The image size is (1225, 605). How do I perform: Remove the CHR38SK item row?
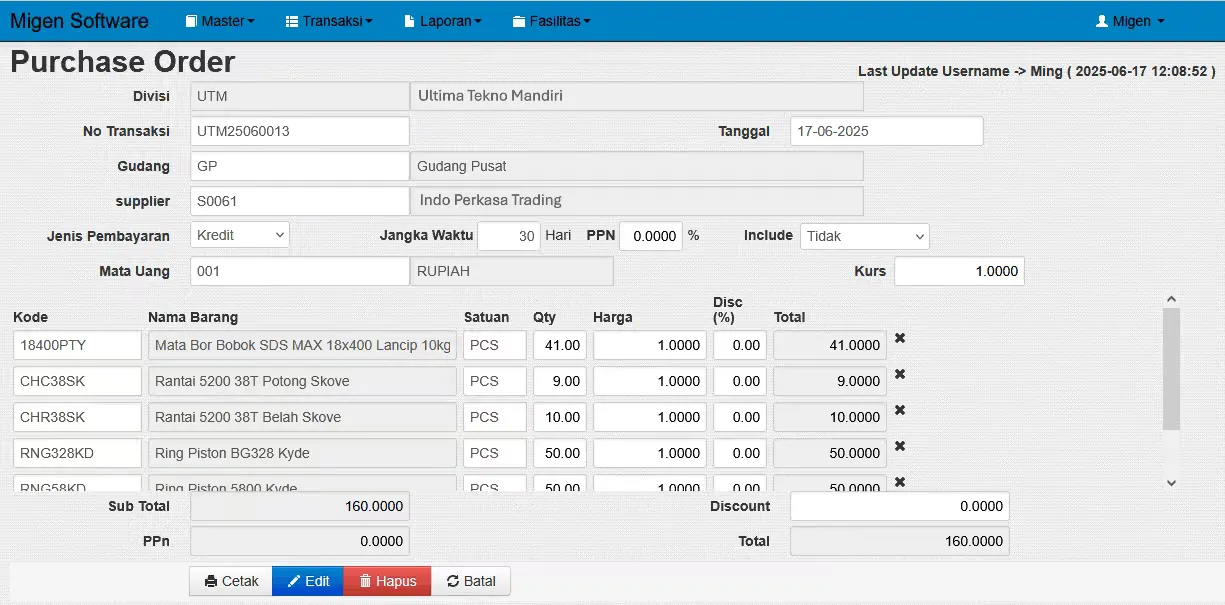point(900,411)
